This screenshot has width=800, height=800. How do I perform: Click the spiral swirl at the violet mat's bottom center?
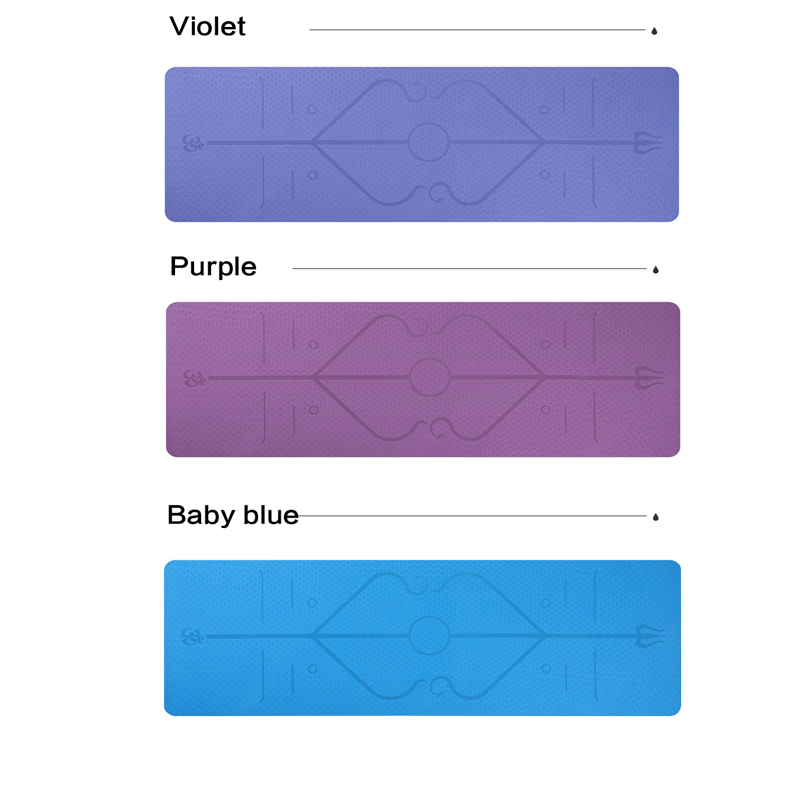[438, 193]
